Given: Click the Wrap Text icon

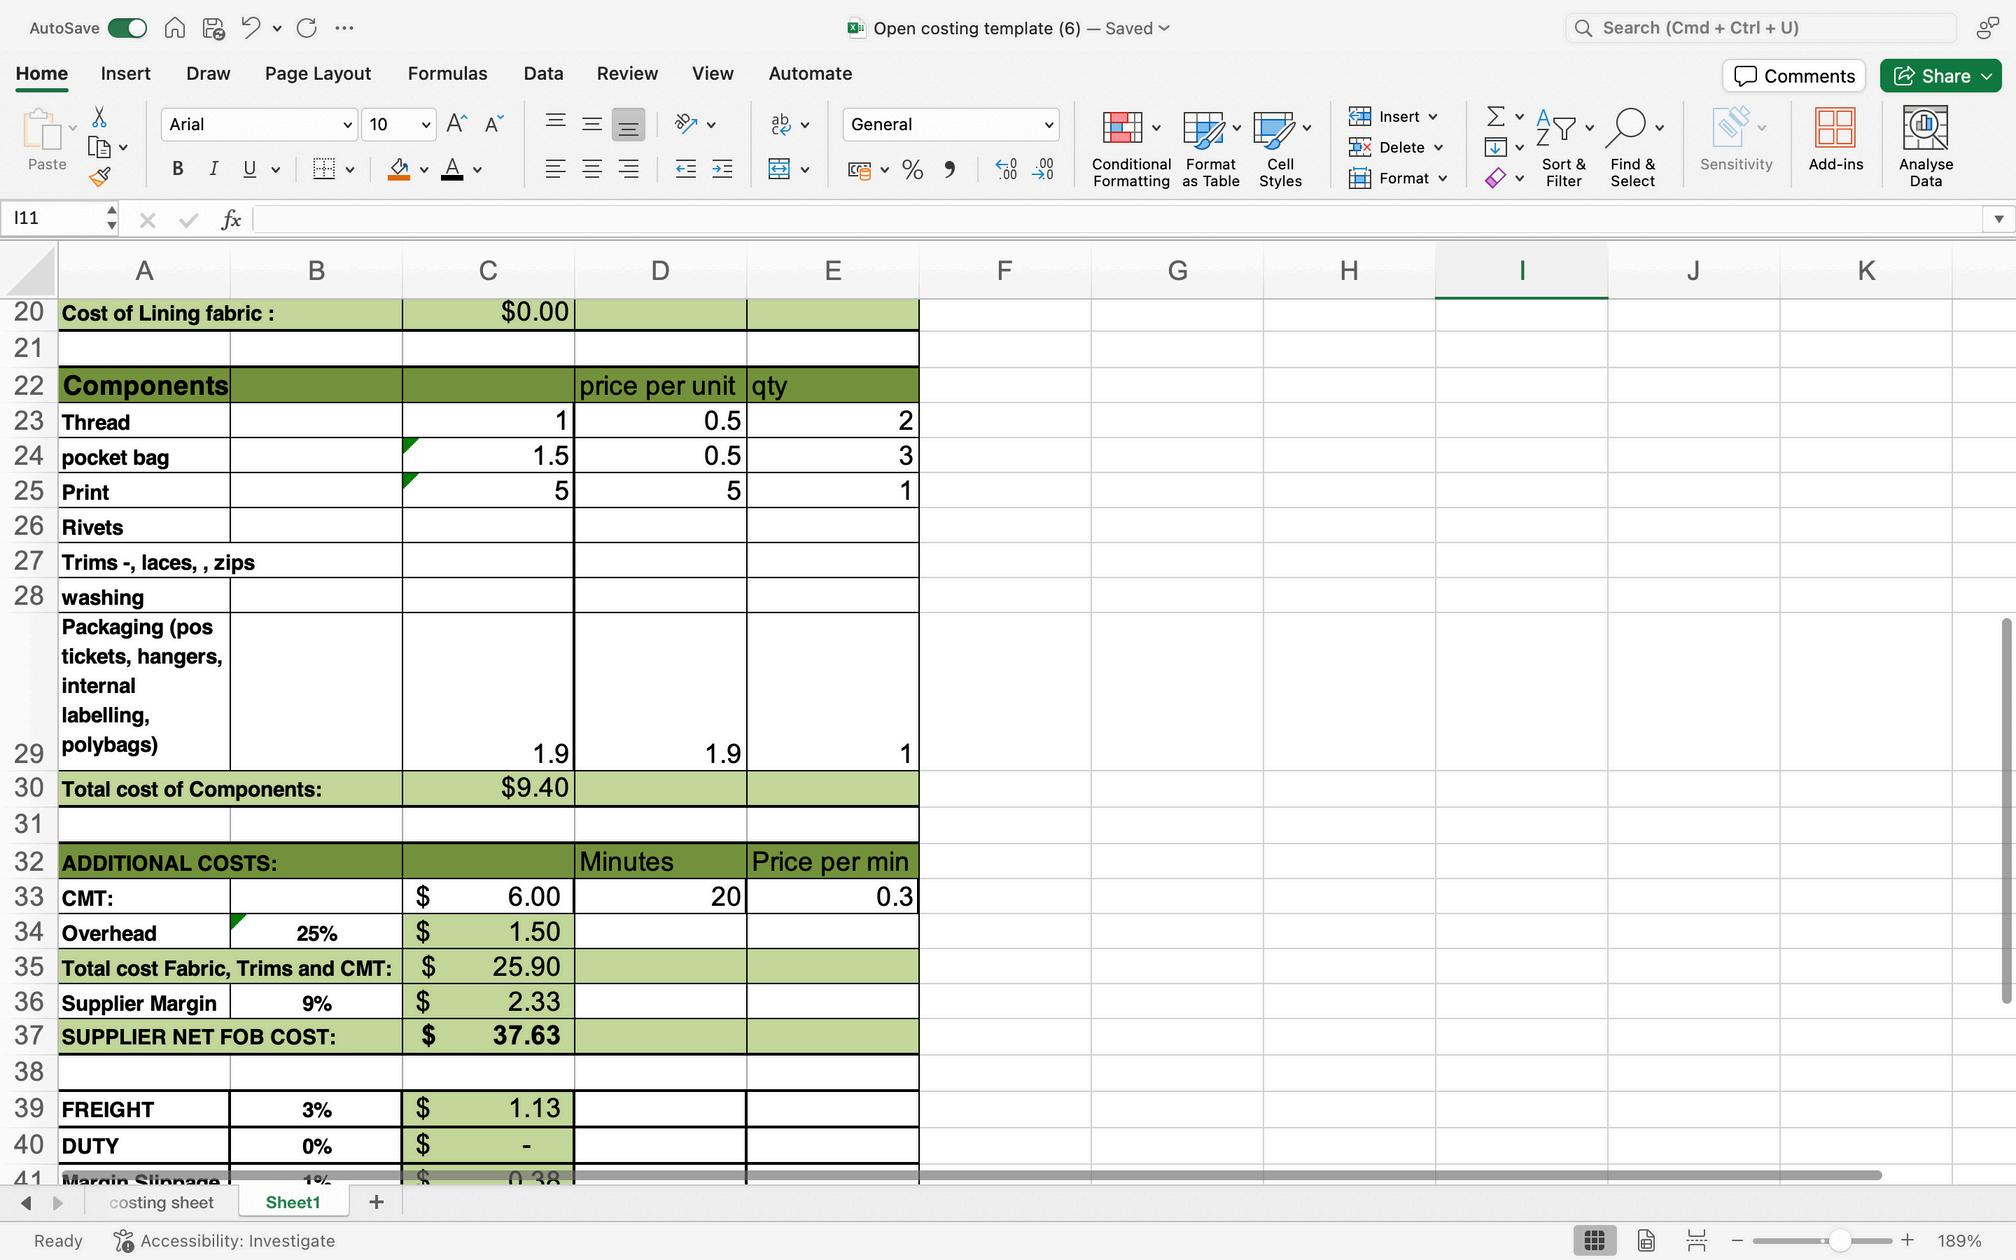Looking at the screenshot, I should (780, 124).
